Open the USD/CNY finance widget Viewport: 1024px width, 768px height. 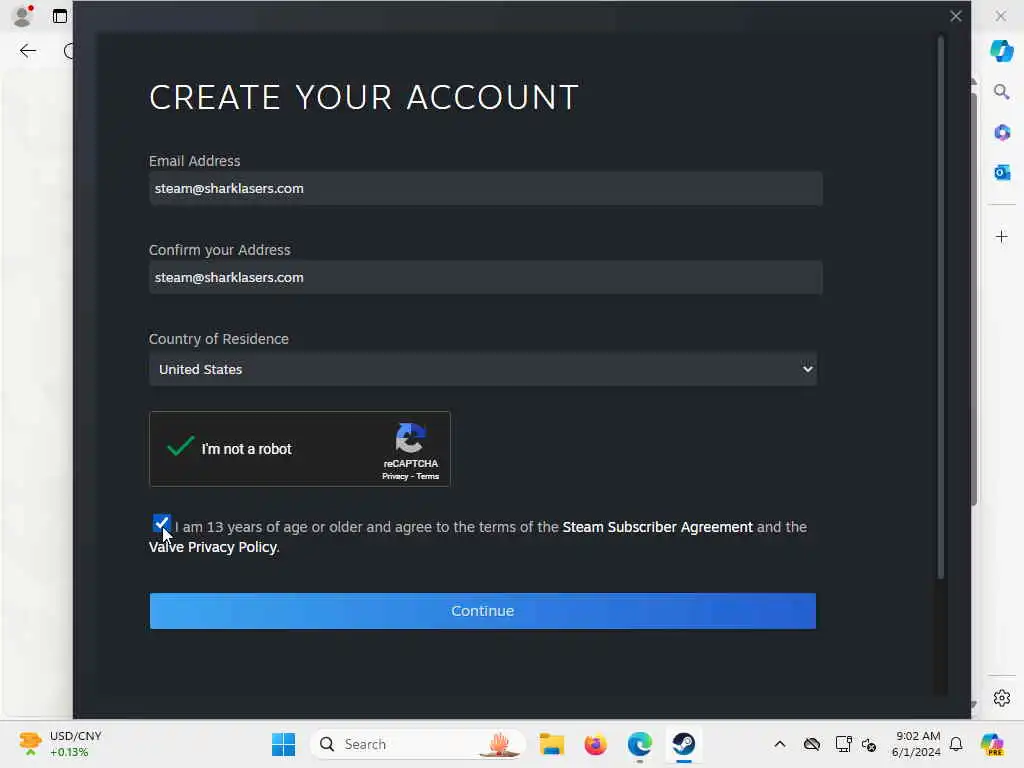coord(60,744)
